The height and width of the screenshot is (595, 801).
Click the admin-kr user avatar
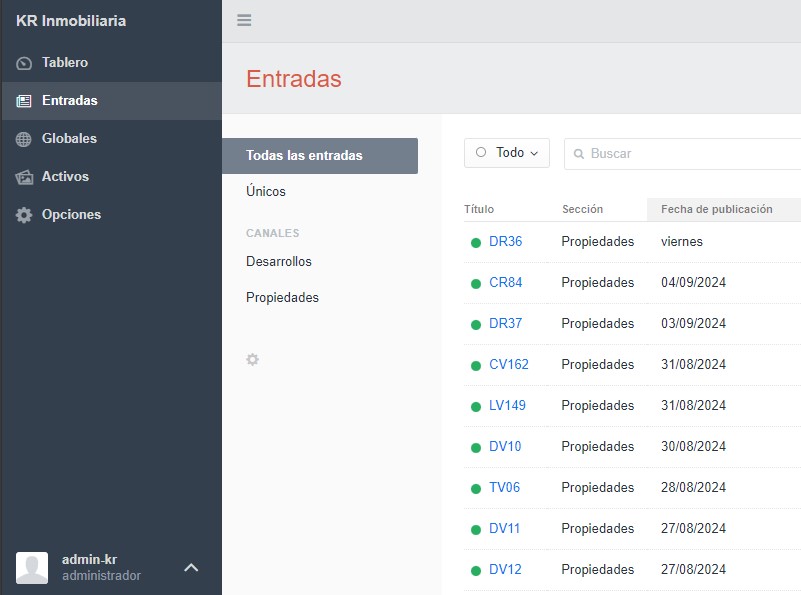click(x=32, y=567)
